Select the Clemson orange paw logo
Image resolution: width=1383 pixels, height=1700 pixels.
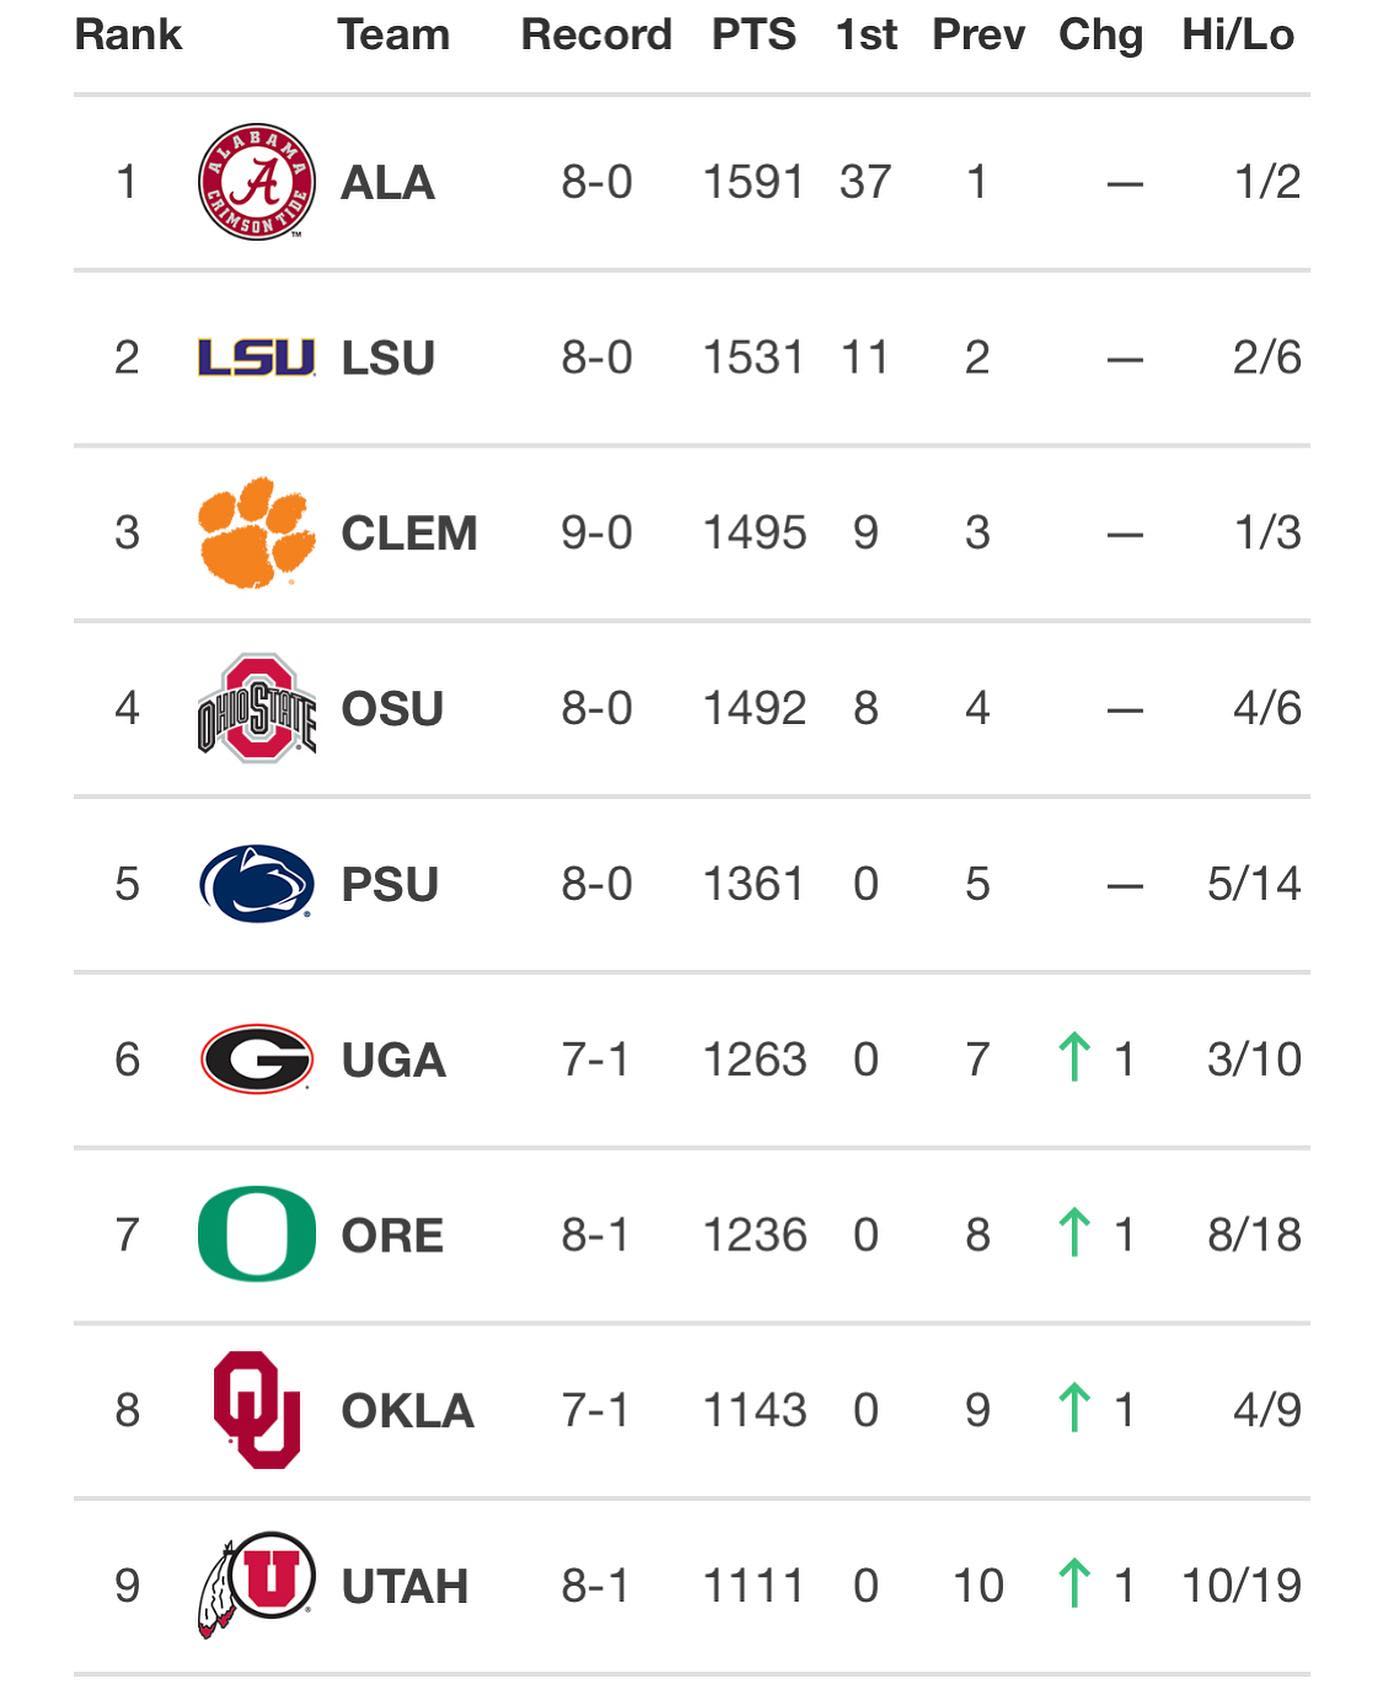point(257,532)
